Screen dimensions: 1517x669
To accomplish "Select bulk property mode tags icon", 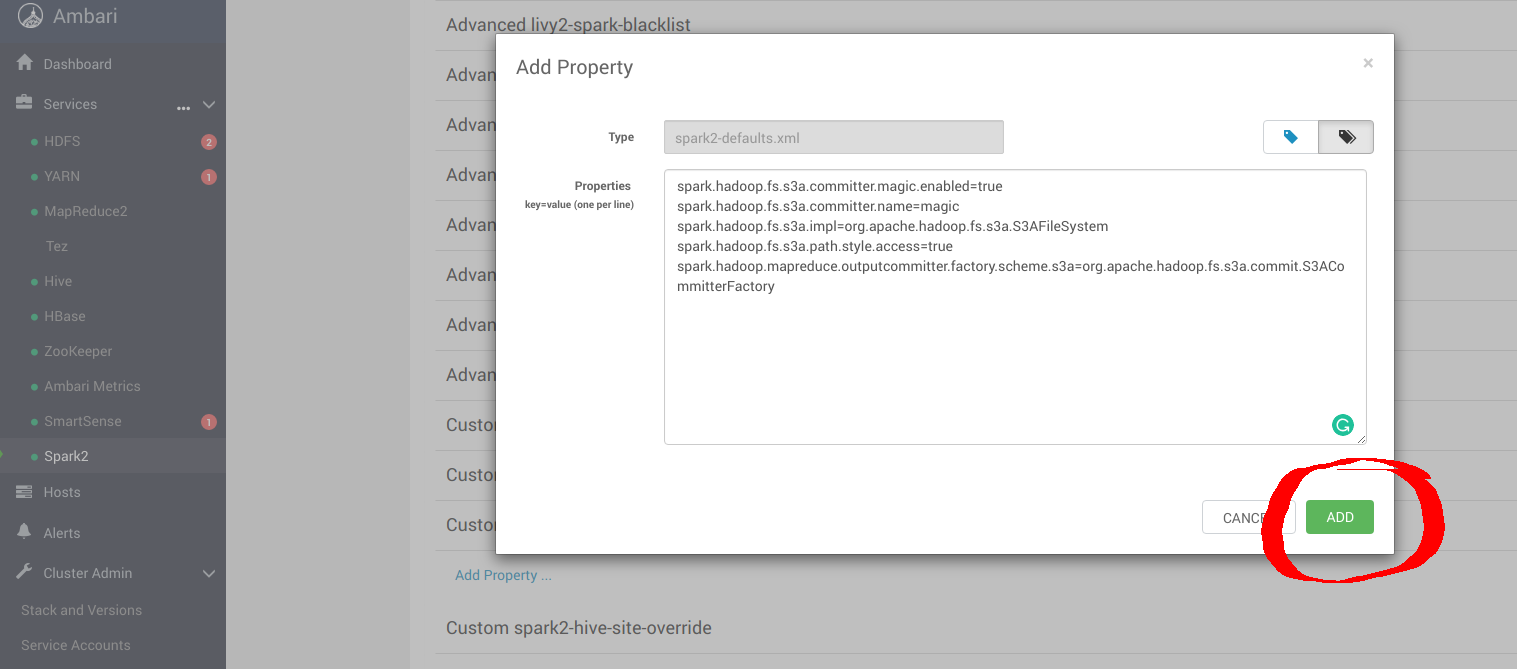I will [1346, 137].
